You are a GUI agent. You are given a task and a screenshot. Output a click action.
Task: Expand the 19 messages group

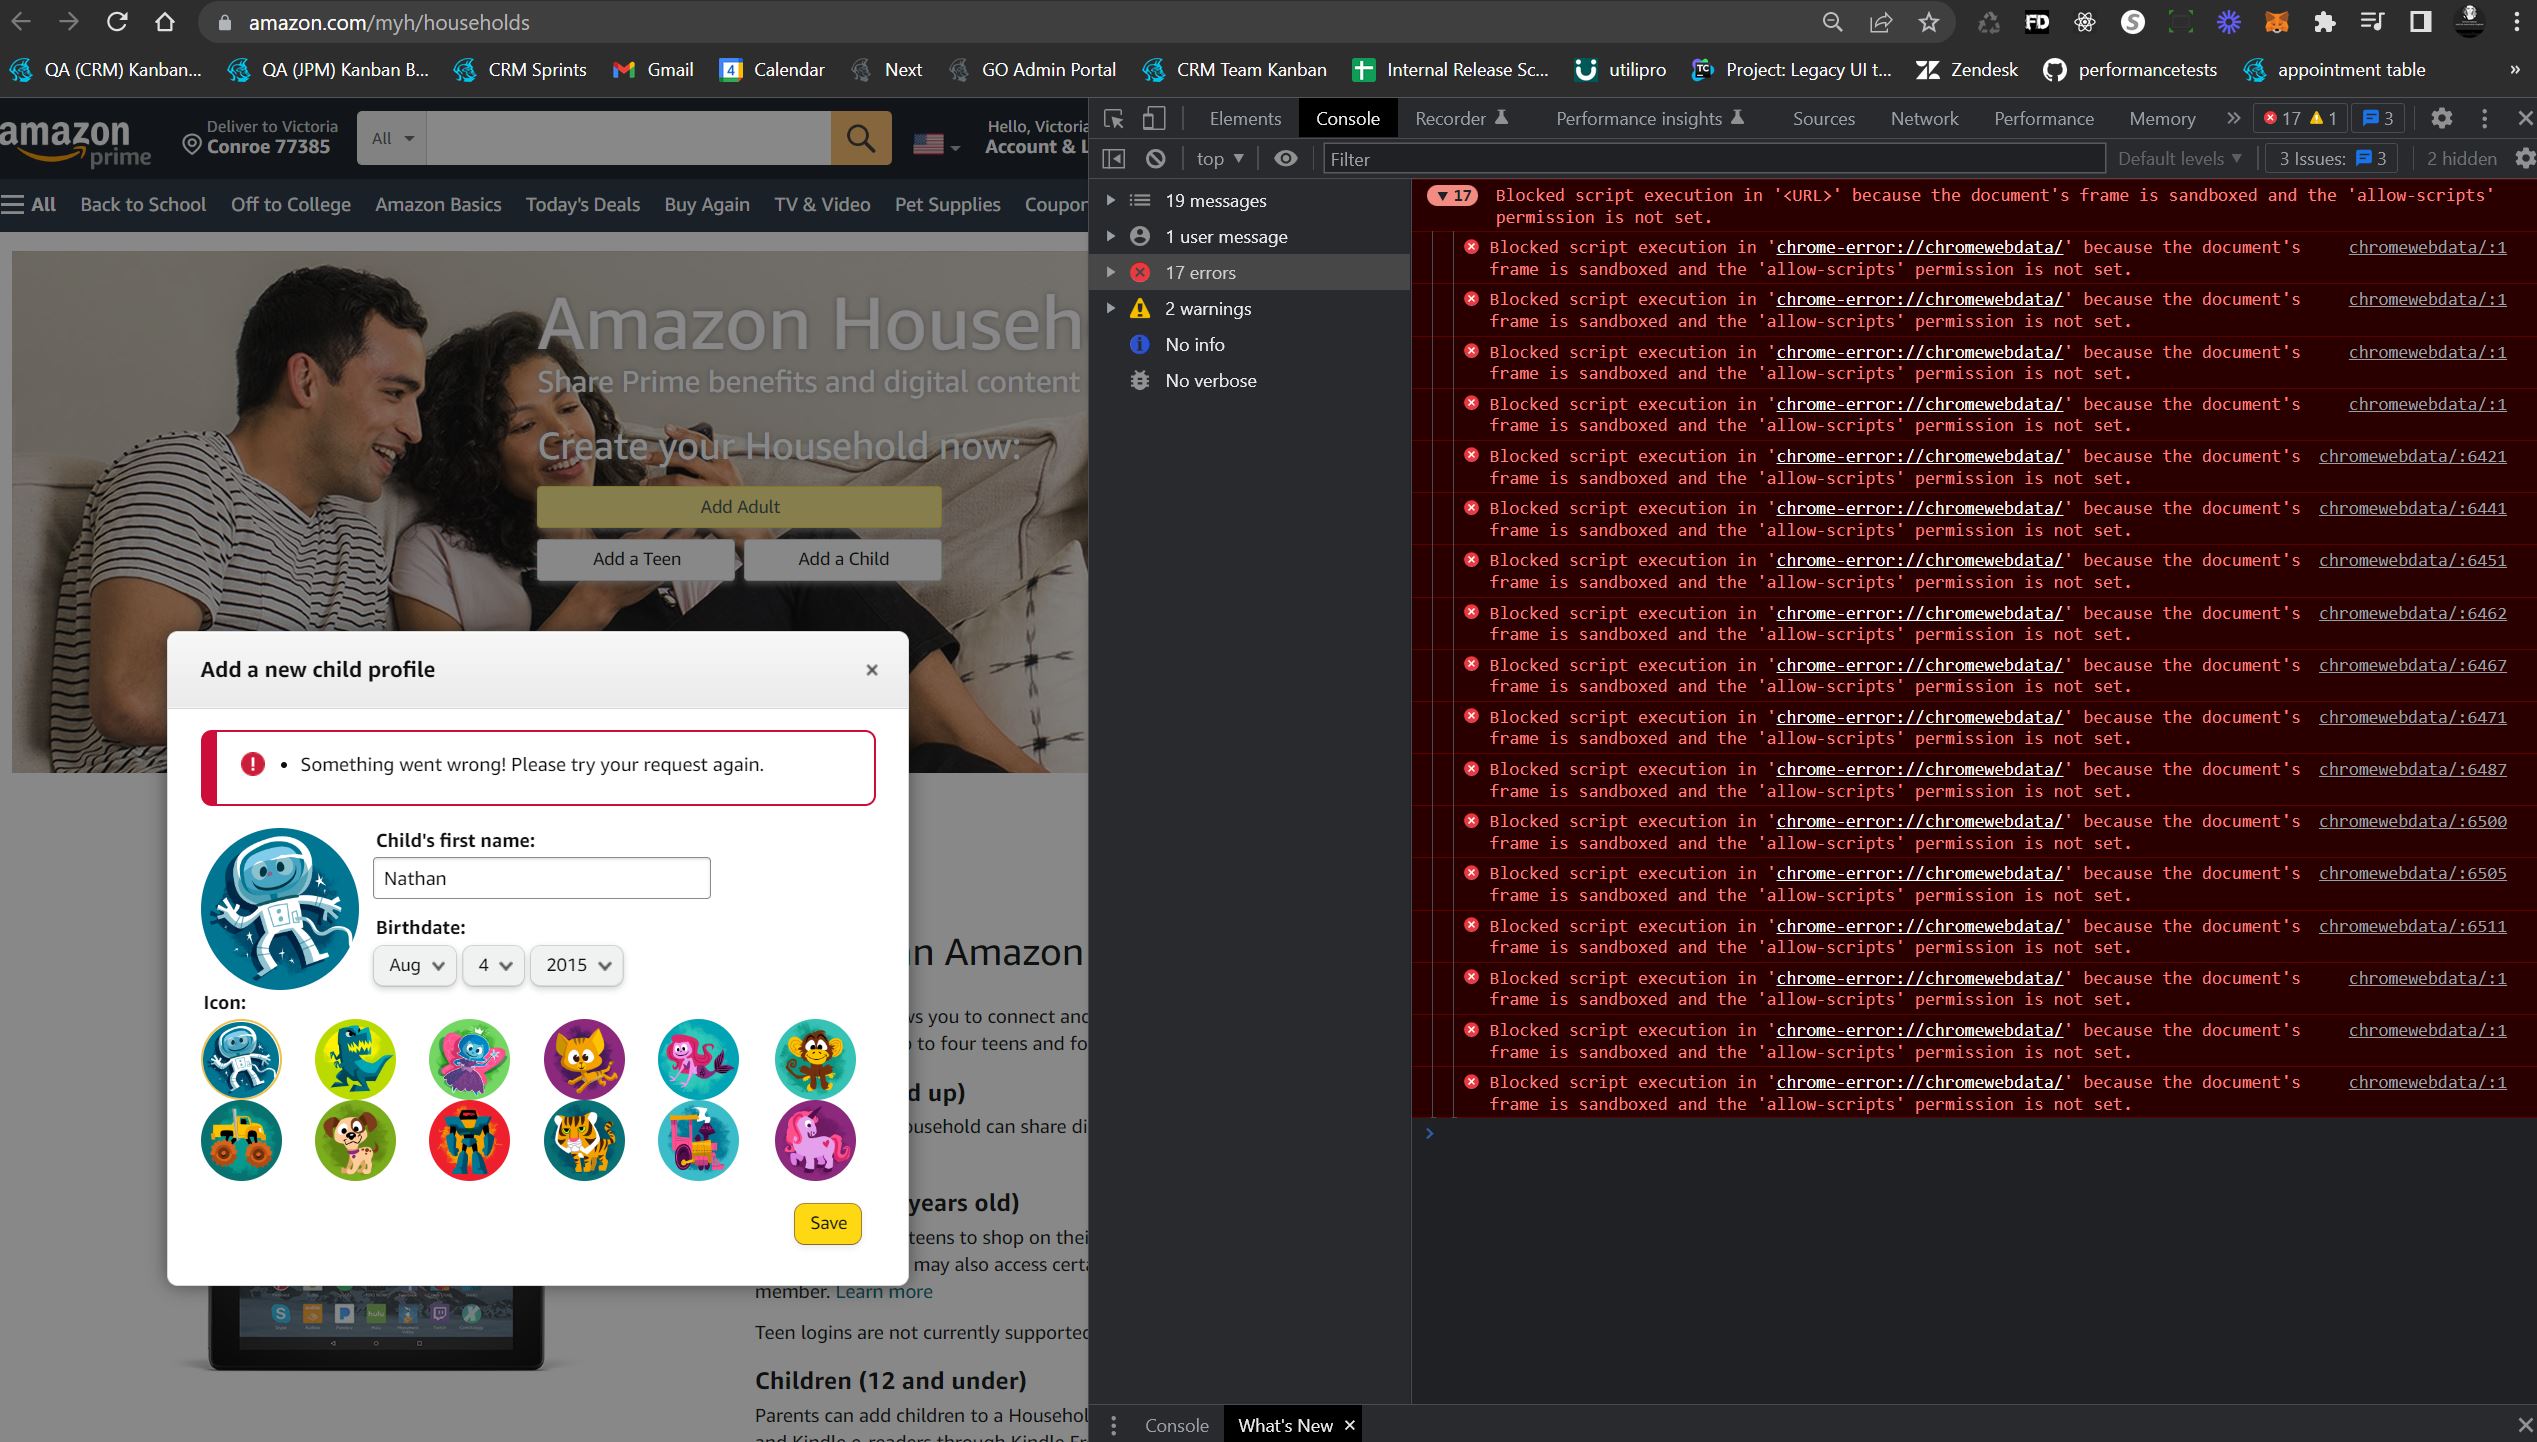(x=1110, y=201)
